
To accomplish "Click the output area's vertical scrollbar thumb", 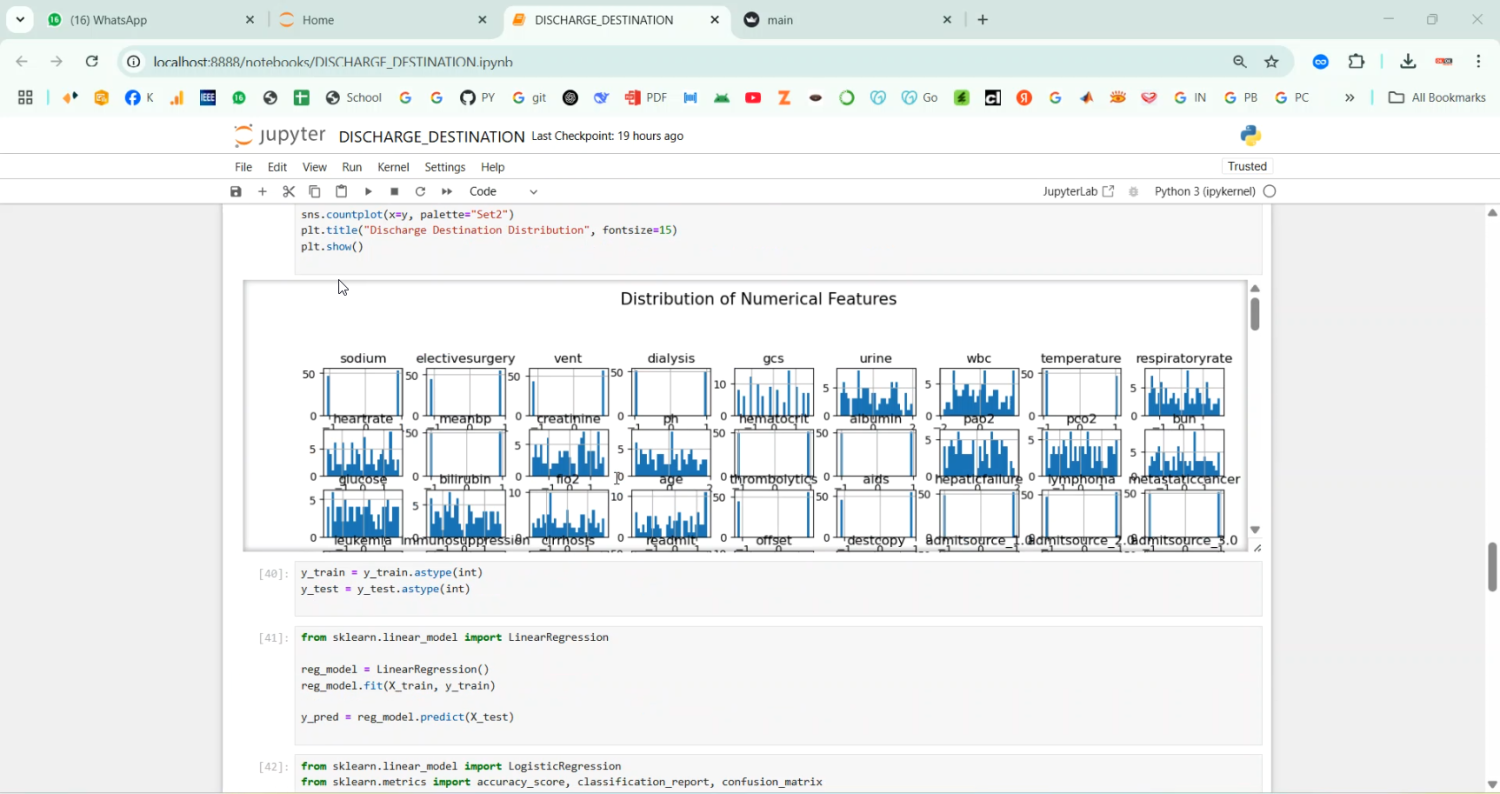I will 1254,314.
